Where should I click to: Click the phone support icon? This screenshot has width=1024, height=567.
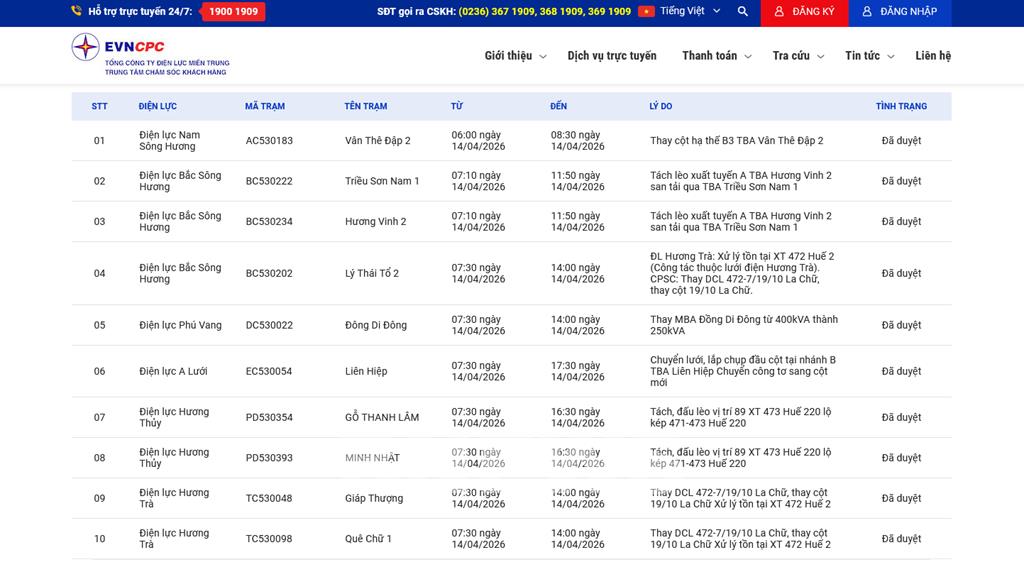[77, 12]
